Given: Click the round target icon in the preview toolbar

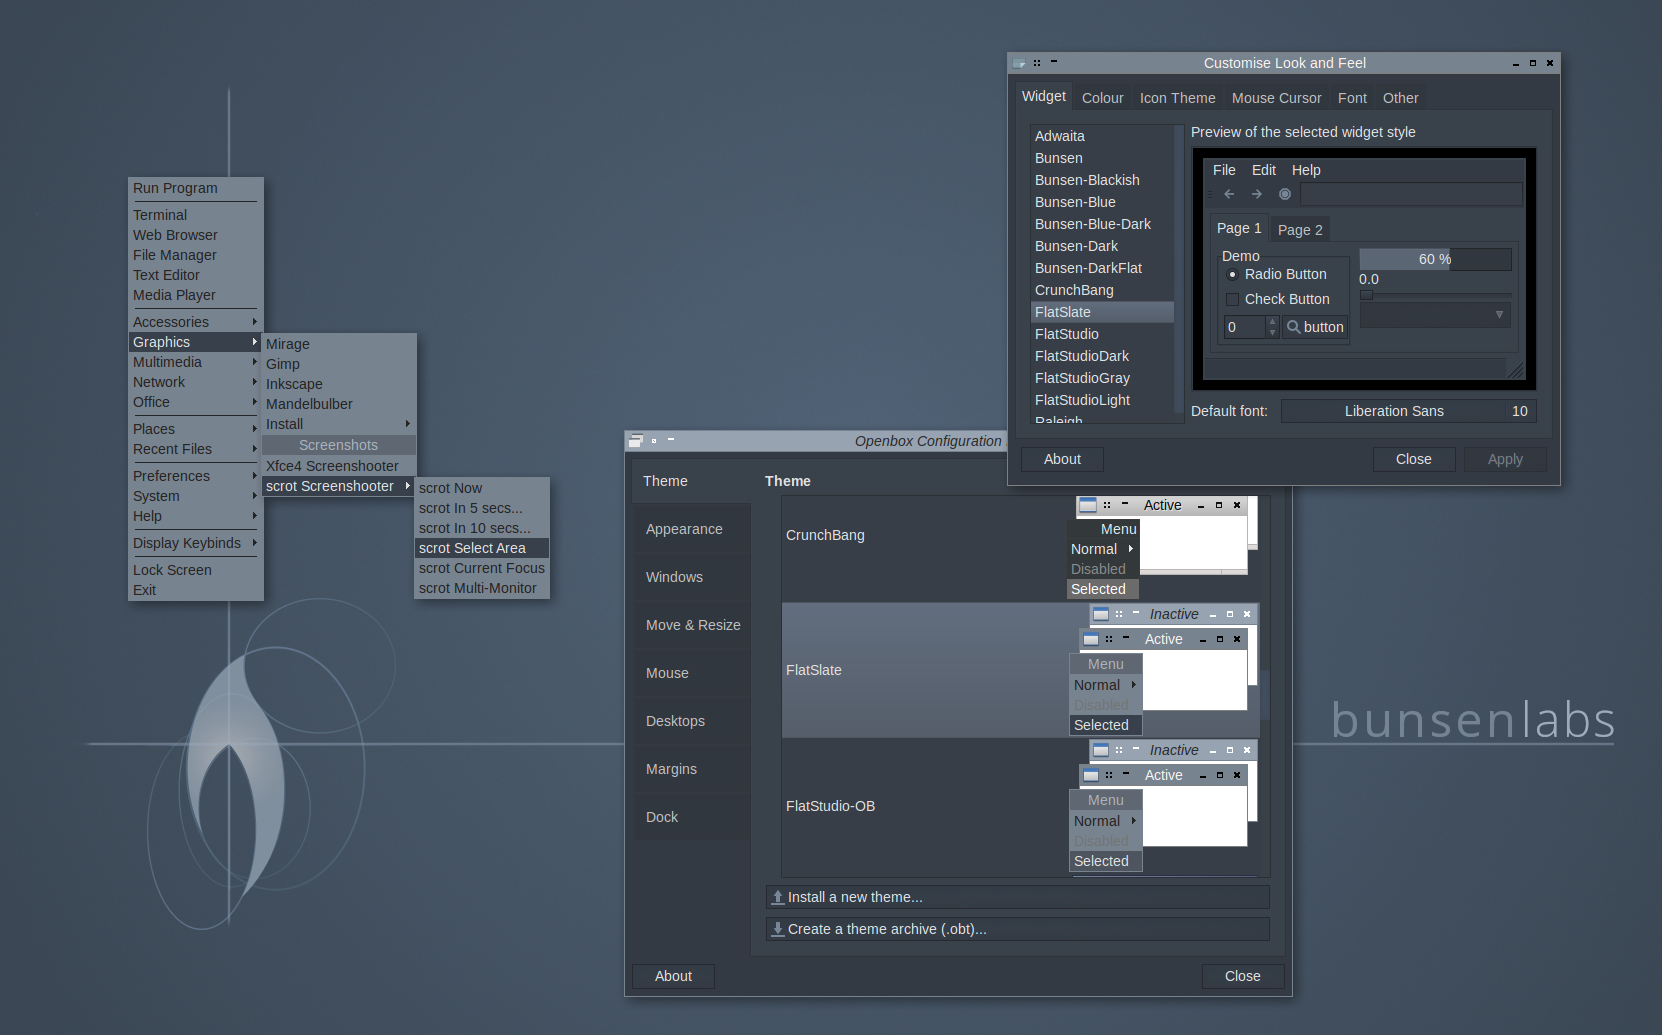Looking at the screenshot, I should (1285, 194).
